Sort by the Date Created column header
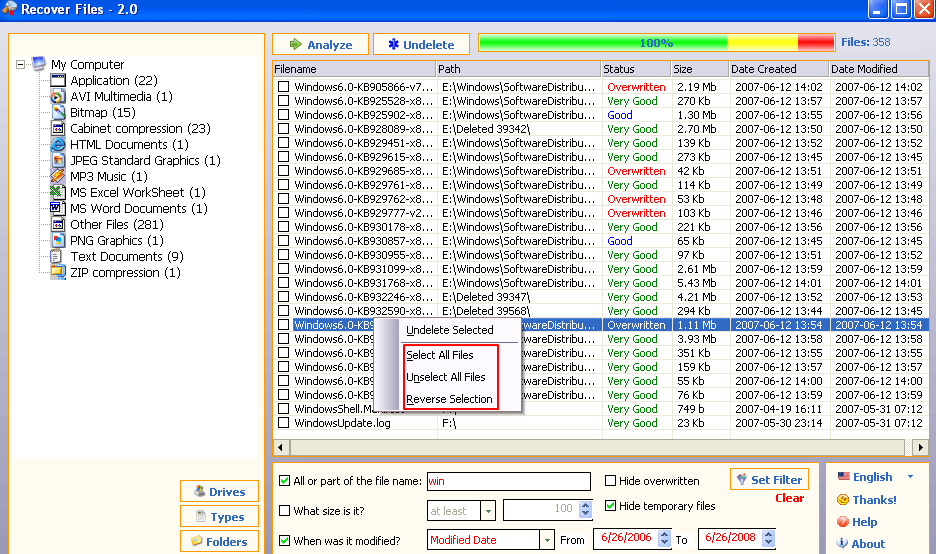Viewport: 936px width, 554px height. click(x=779, y=69)
